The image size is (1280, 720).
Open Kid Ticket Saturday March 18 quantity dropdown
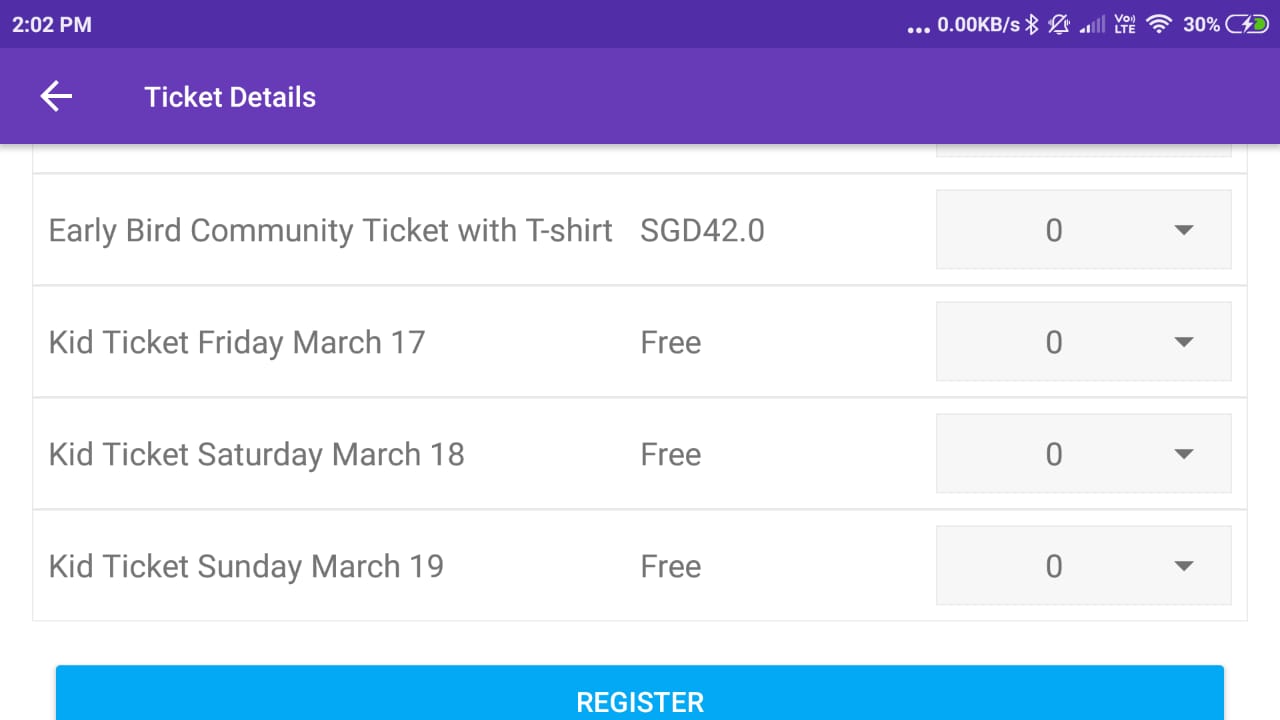tap(1083, 454)
